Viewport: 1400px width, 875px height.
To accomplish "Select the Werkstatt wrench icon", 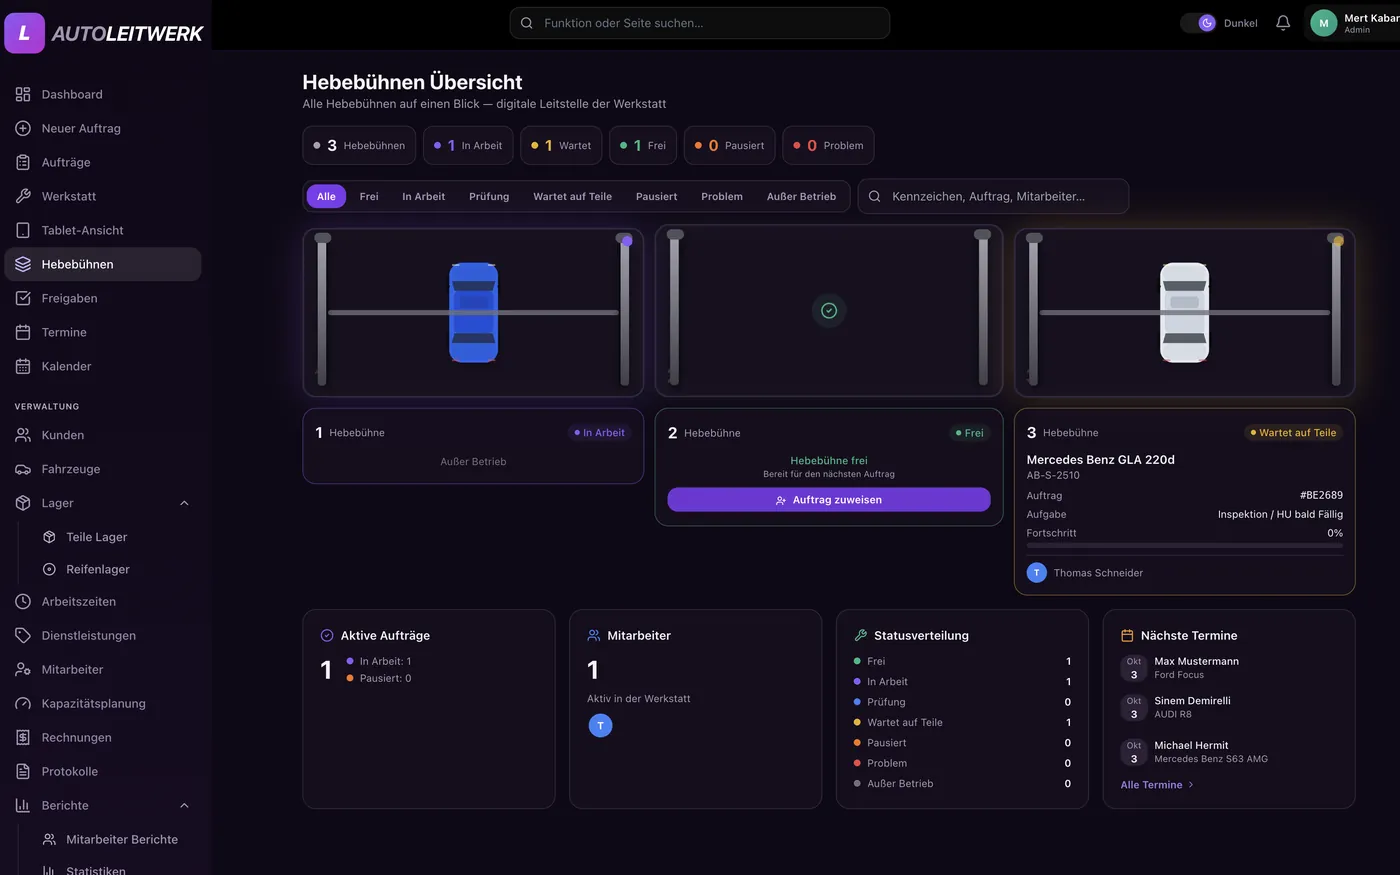I will pos(23,196).
